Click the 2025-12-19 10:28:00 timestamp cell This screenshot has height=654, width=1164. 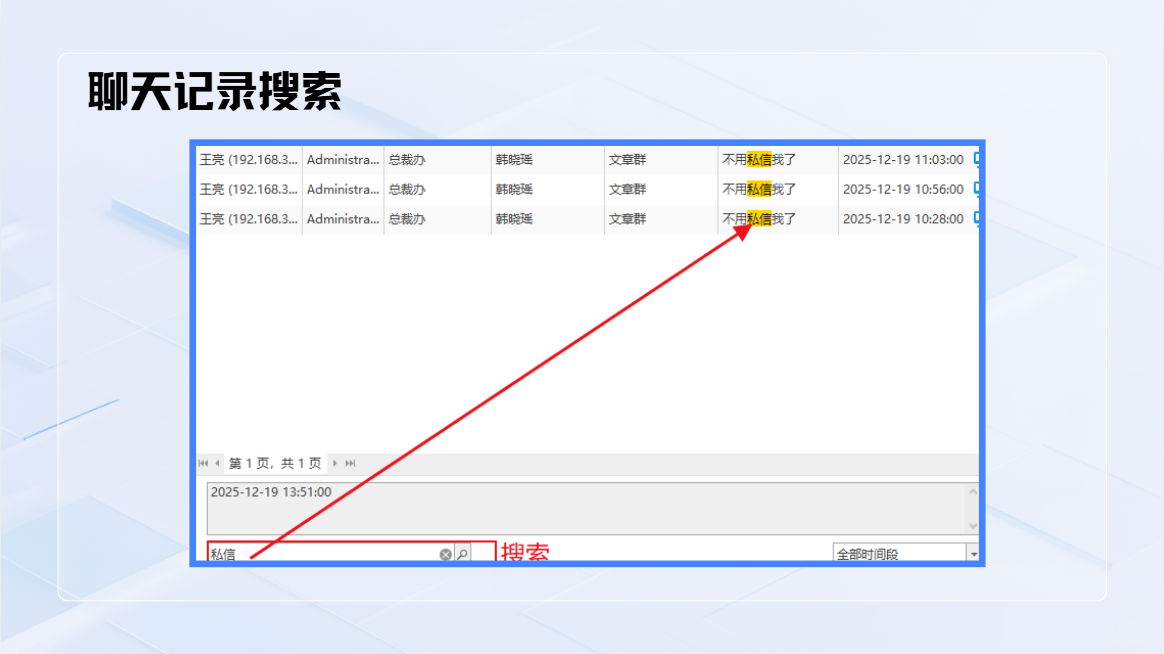pyautogui.click(x=903, y=219)
